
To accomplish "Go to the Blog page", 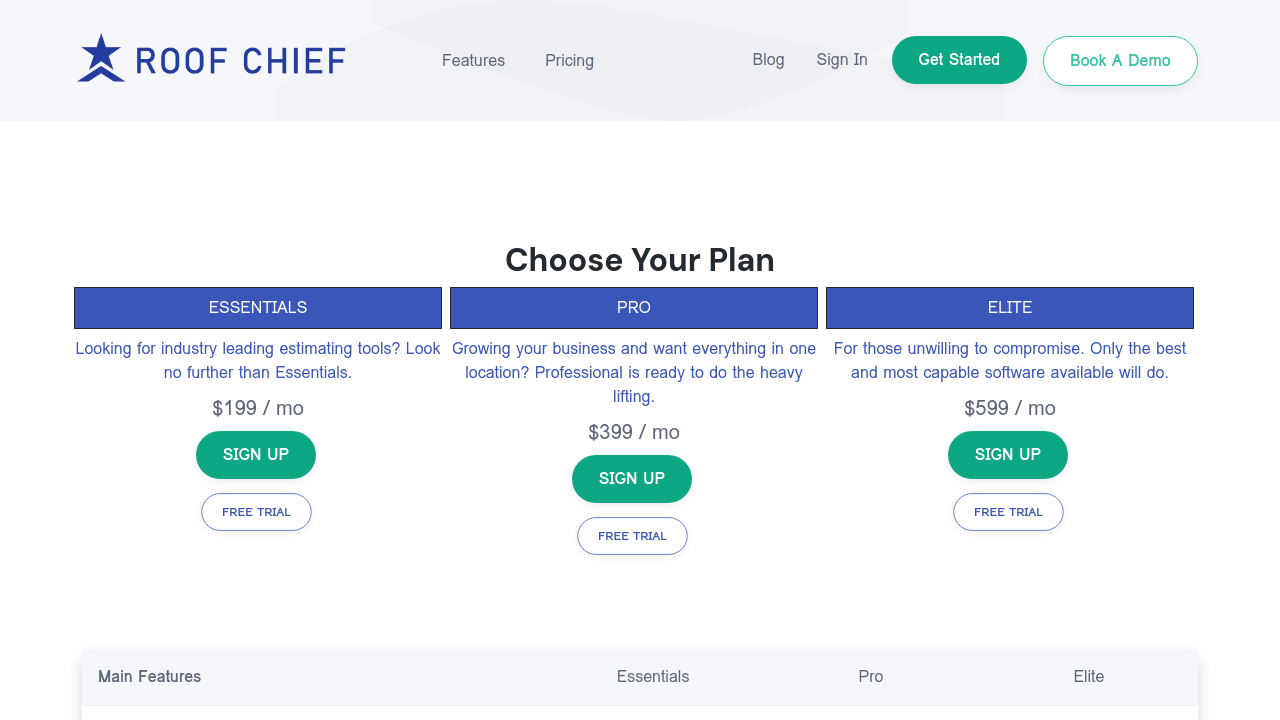I will pyautogui.click(x=768, y=59).
